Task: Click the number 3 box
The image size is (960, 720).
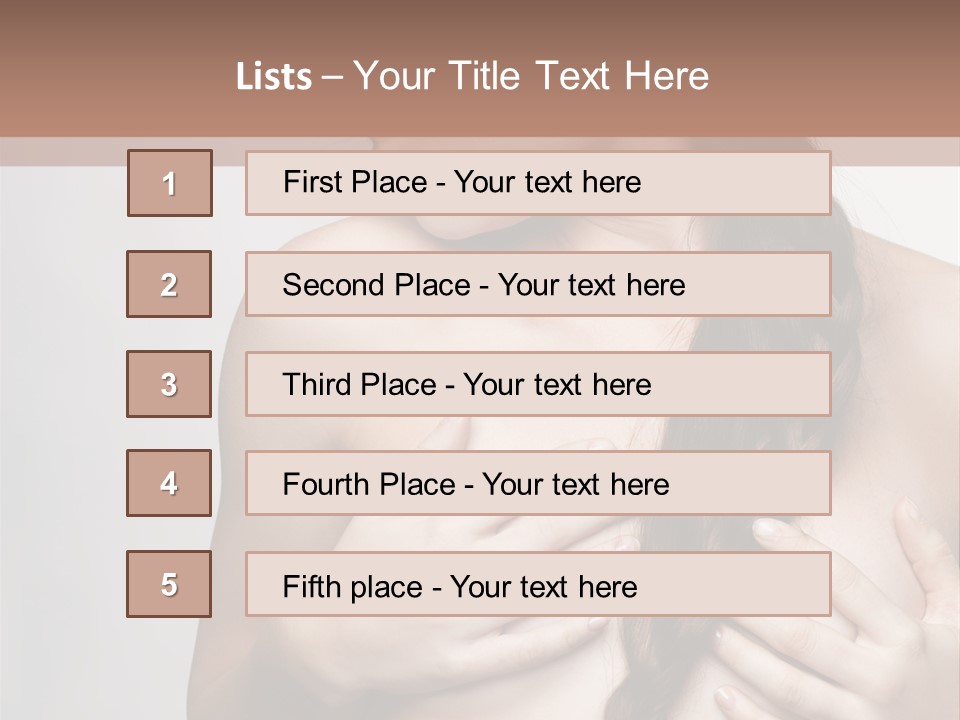Action: click(169, 384)
